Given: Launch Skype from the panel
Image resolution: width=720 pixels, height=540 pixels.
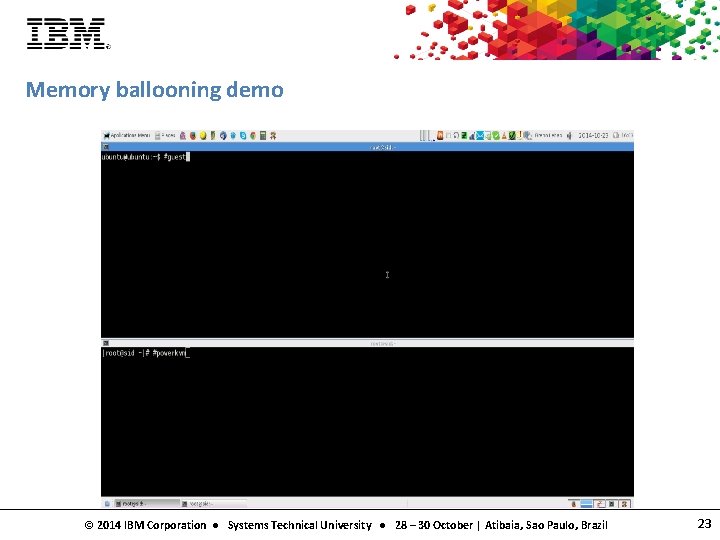Looking at the screenshot, I should pyautogui.click(x=243, y=135).
